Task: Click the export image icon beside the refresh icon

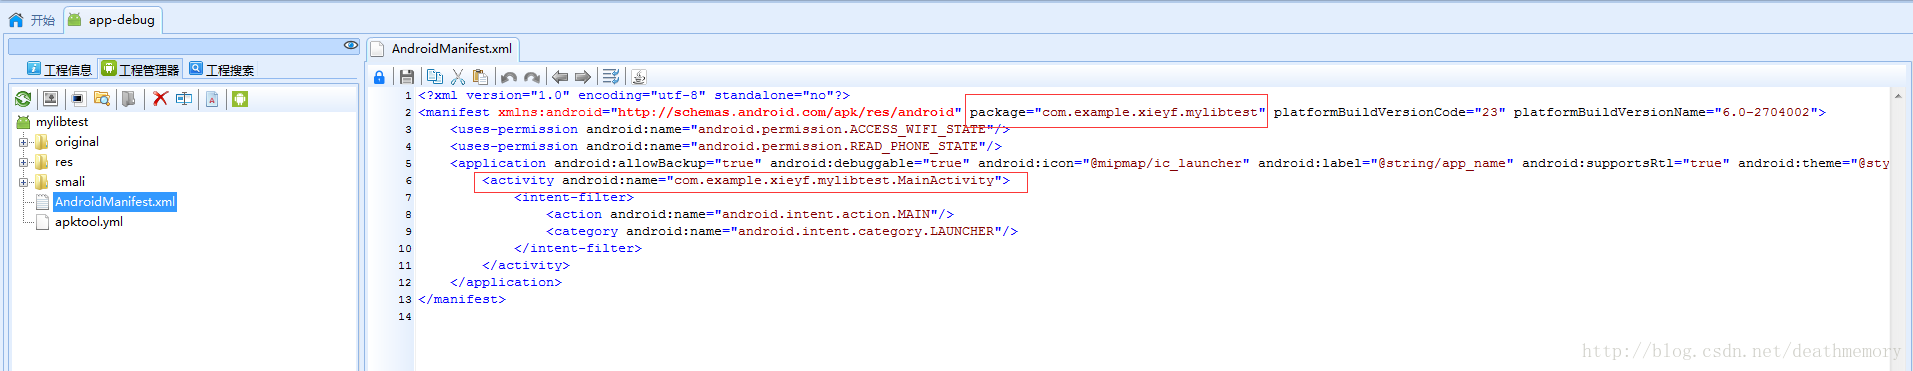Action: click(50, 99)
